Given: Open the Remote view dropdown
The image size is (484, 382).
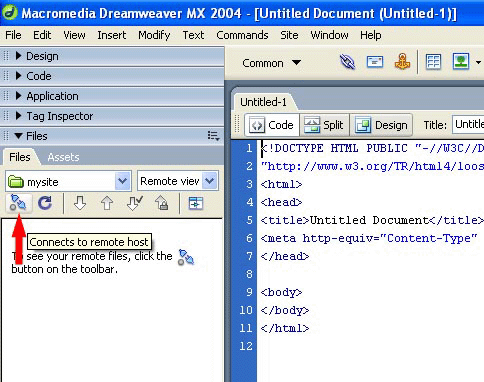Looking at the screenshot, I should tap(210, 181).
